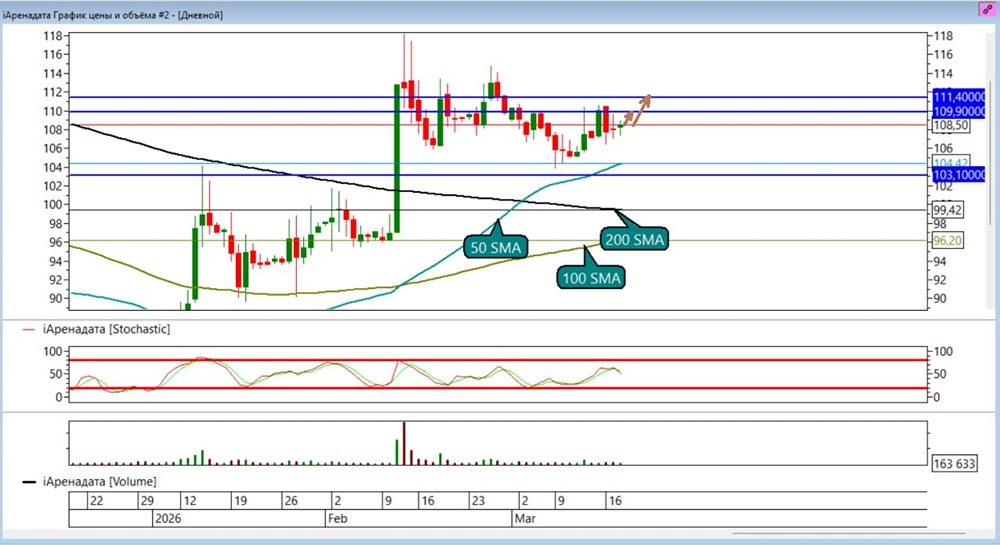This screenshot has width=1000, height=545.
Task: Click the 90 label on the left price axis
Action: pyautogui.click(x=56, y=298)
